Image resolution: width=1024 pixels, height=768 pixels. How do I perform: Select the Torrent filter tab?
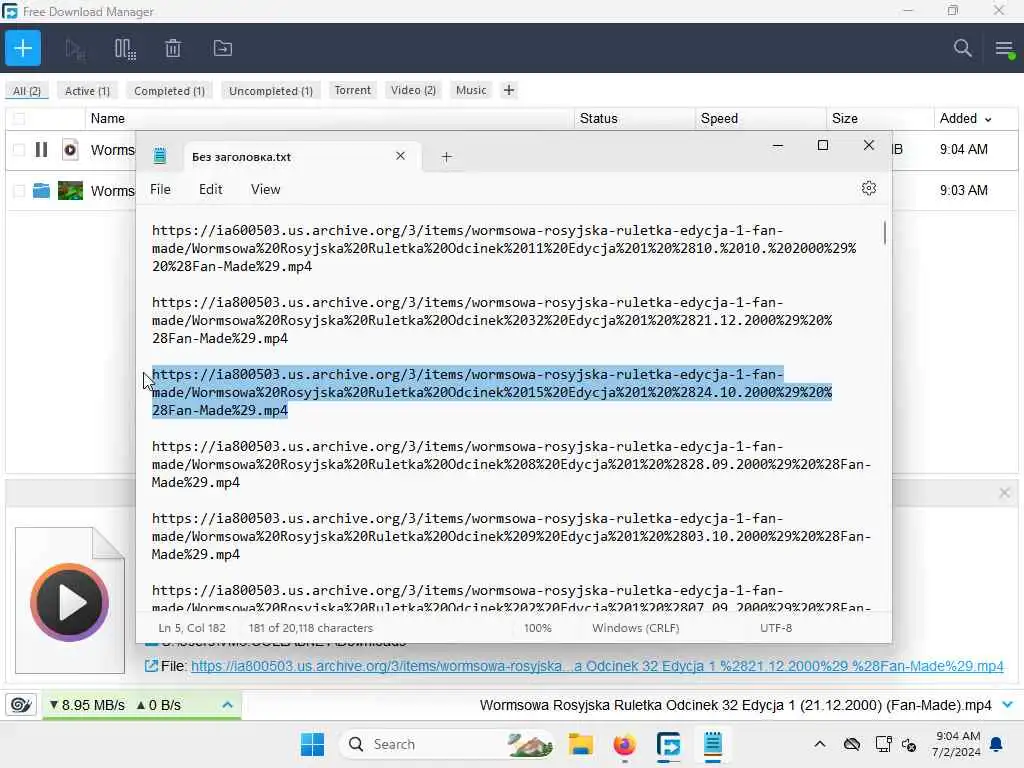coord(353,90)
